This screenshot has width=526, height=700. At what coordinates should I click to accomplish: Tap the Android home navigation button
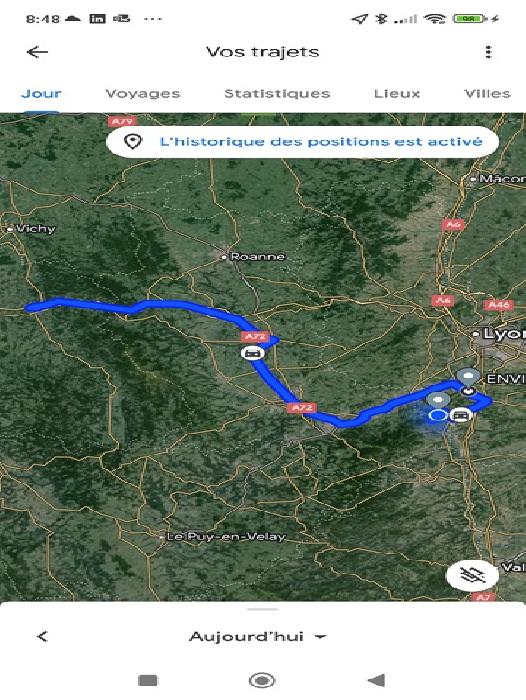point(262,680)
